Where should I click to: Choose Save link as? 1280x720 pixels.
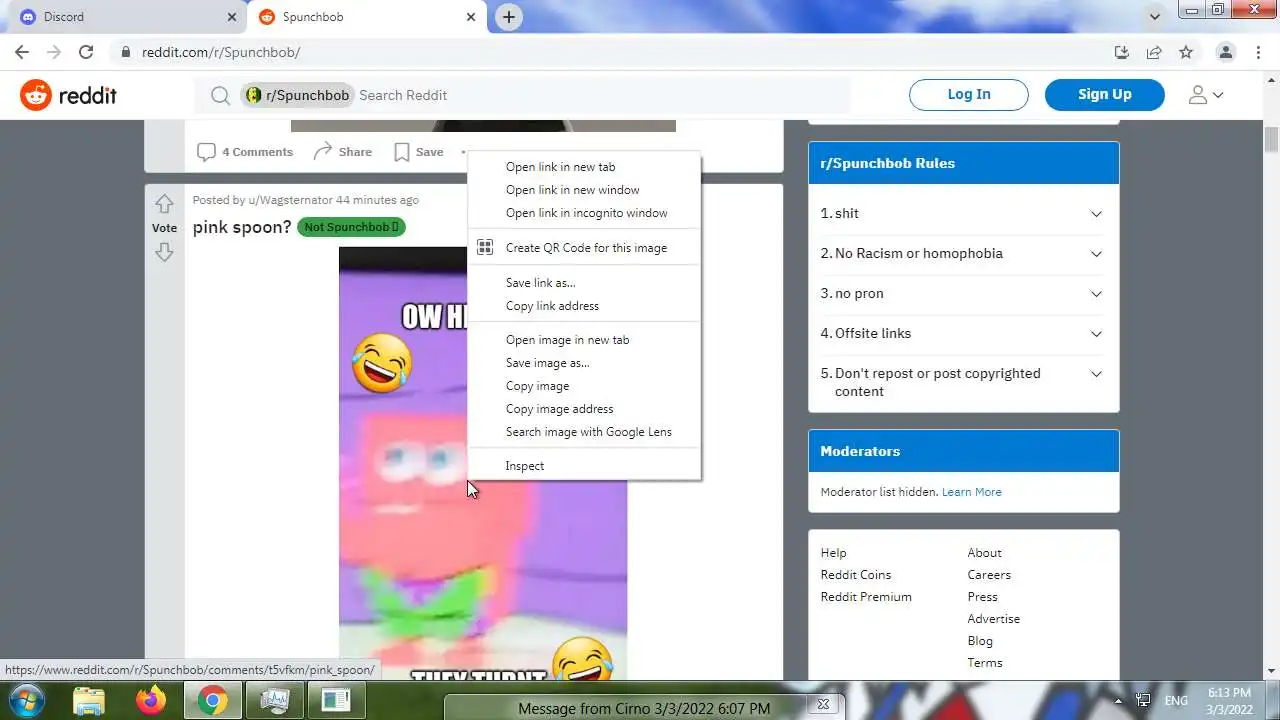click(584, 283)
